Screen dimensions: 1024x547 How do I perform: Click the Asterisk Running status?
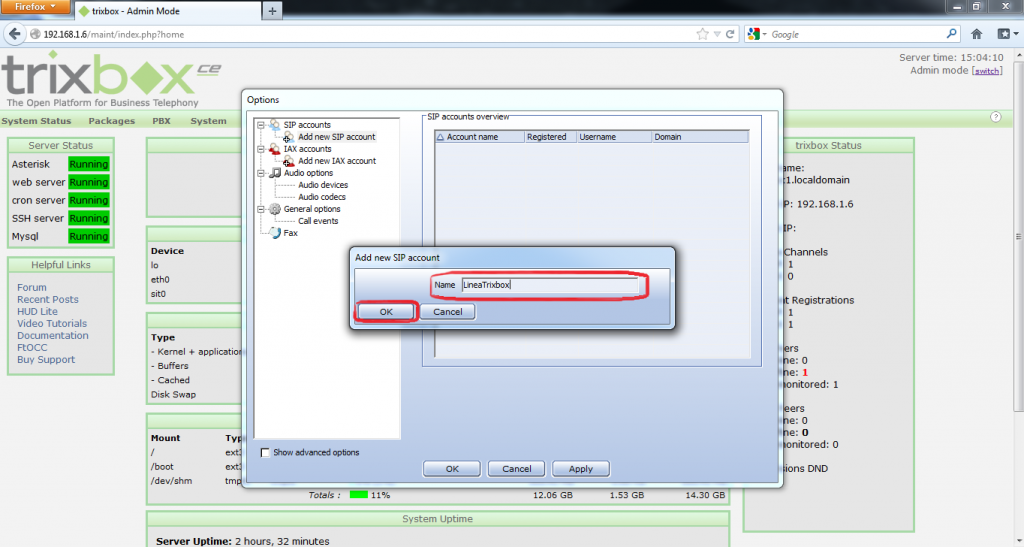(x=89, y=164)
